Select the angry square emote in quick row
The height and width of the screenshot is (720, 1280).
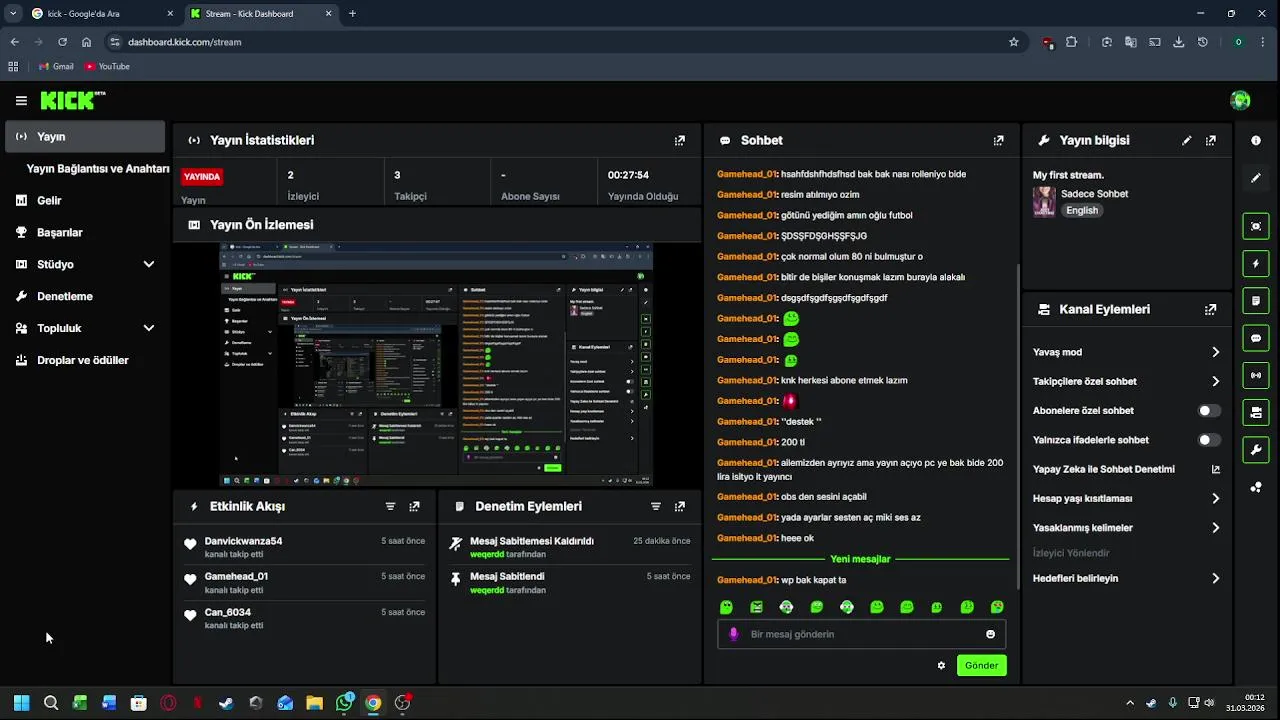coord(757,607)
